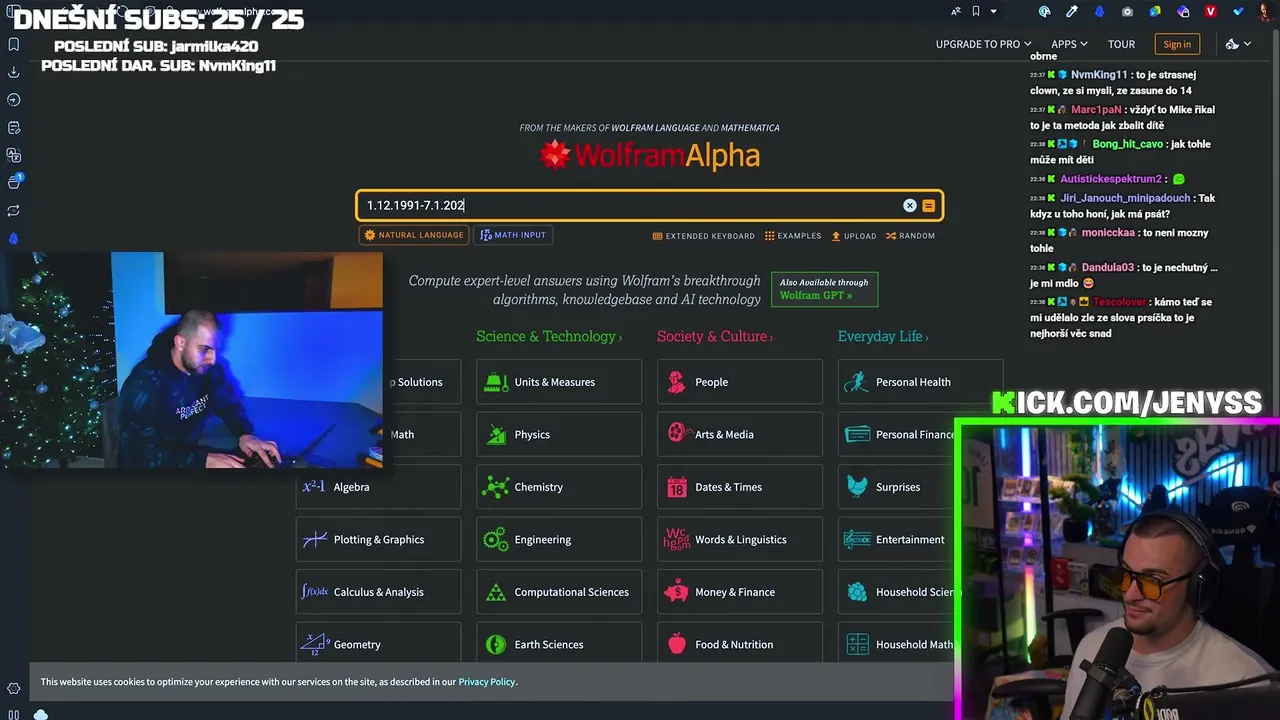Open the Geometry topic

(378, 645)
